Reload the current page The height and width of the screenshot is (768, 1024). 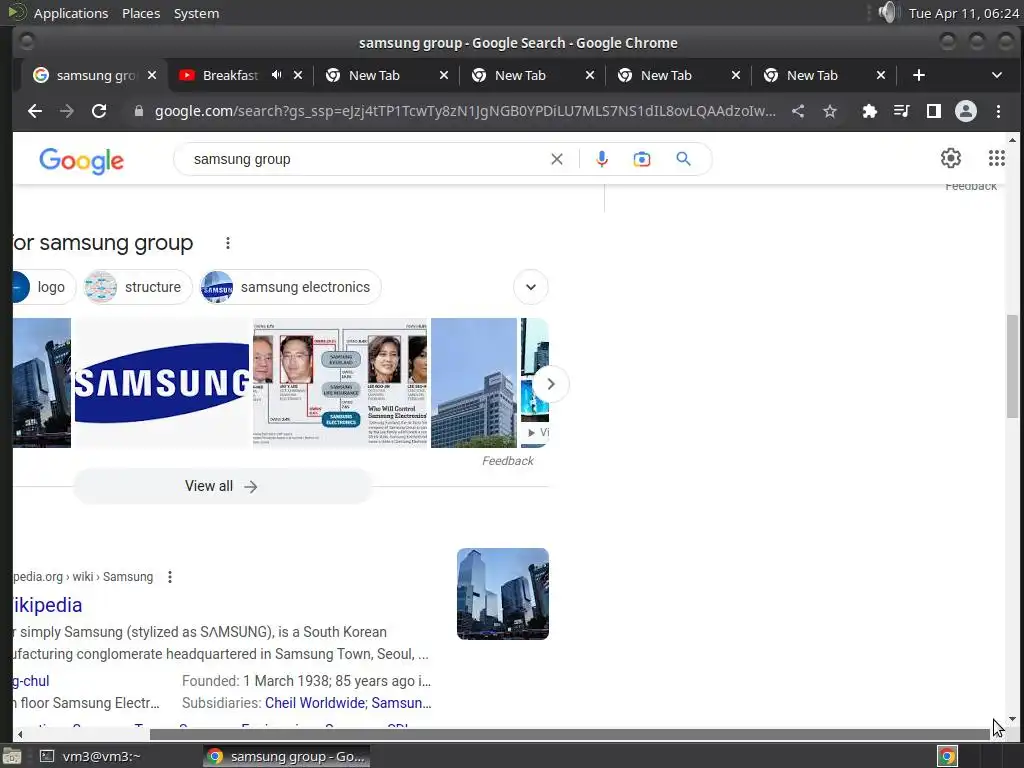coord(99,111)
